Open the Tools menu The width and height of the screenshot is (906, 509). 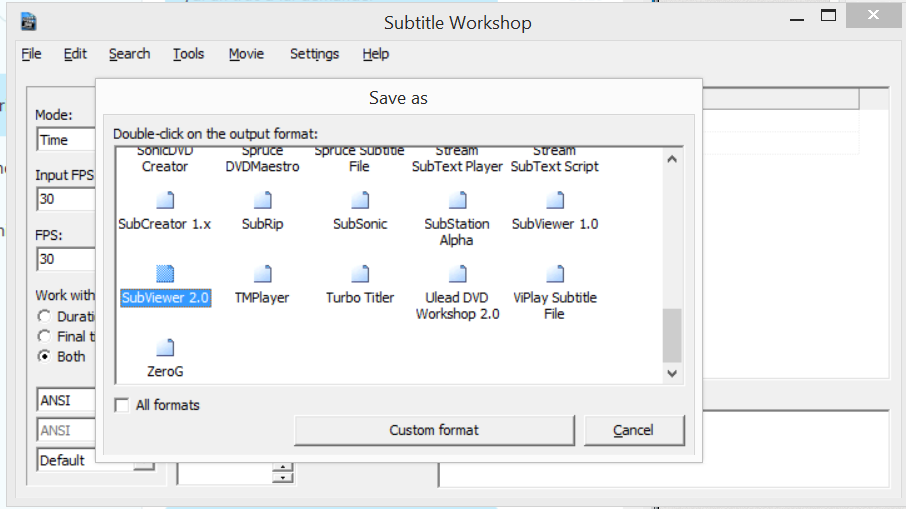pos(188,54)
